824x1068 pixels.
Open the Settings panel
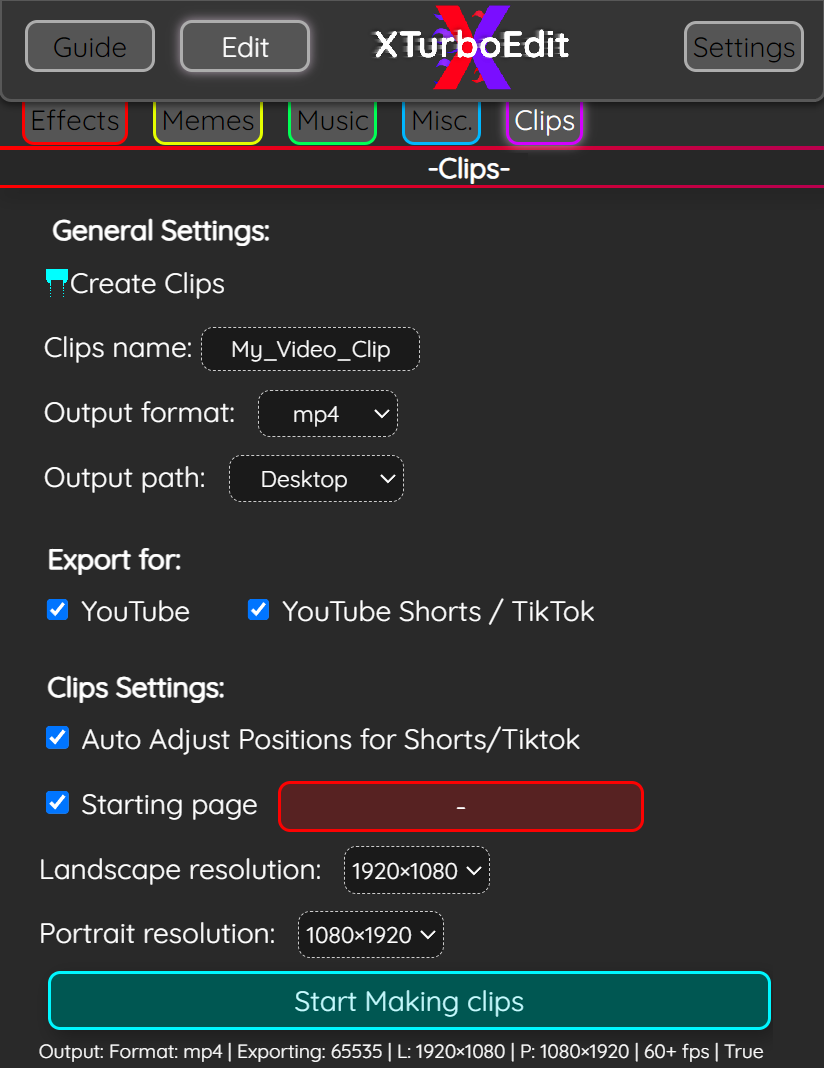pos(743,46)
